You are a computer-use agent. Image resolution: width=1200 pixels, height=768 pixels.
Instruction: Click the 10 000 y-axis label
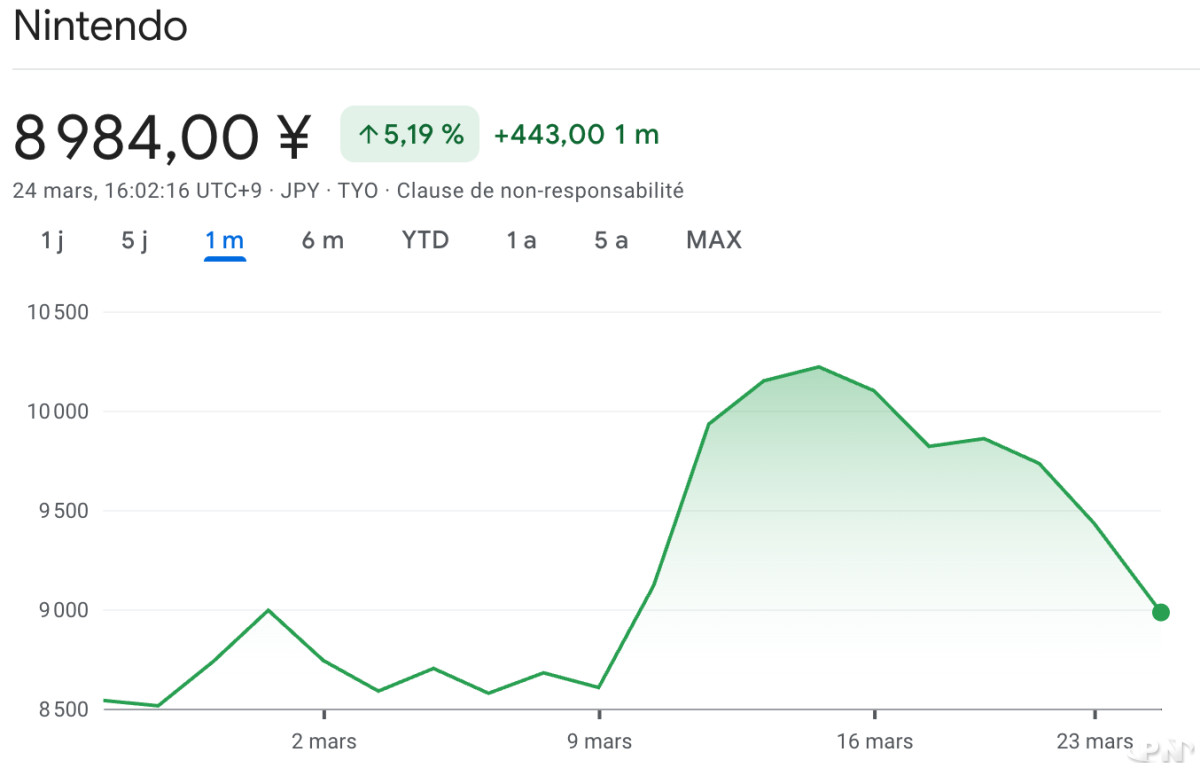[x=58, y=411]
